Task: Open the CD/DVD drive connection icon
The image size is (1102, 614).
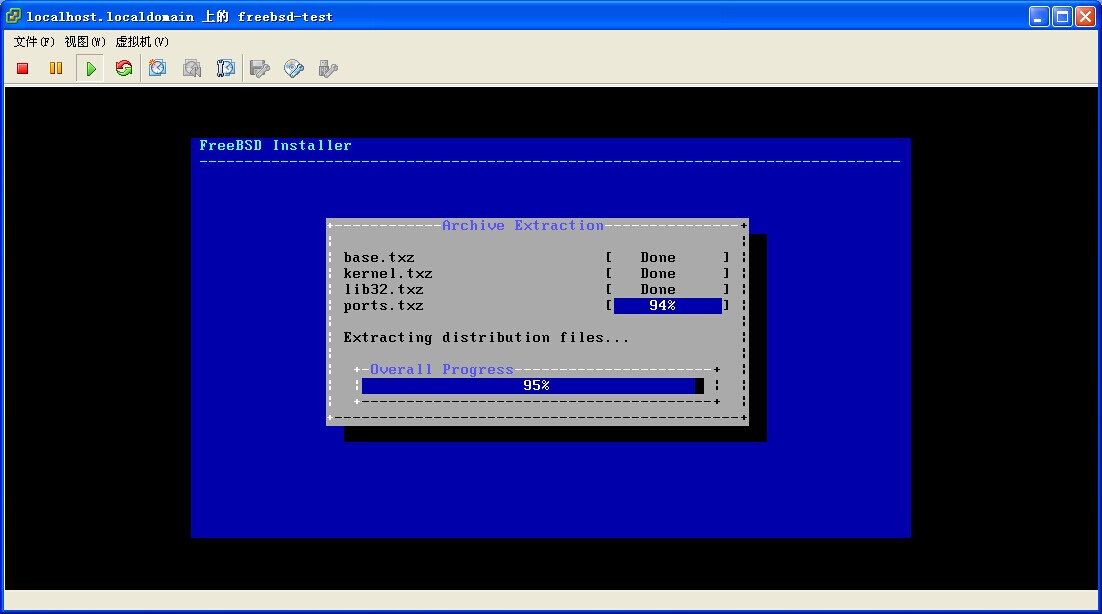Action: pyautogui.click(x=294, y=69)
